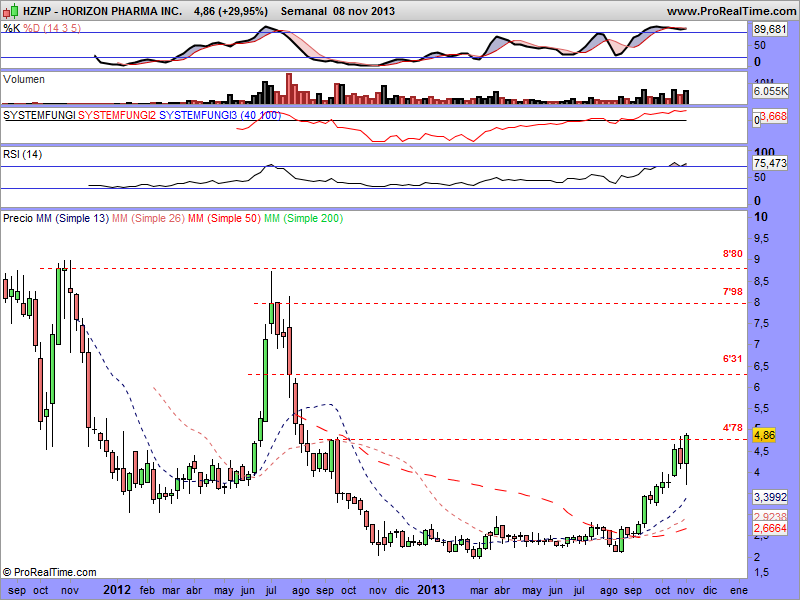Click the Volumen panel label
800x600 pixels.
coord(24,78)
